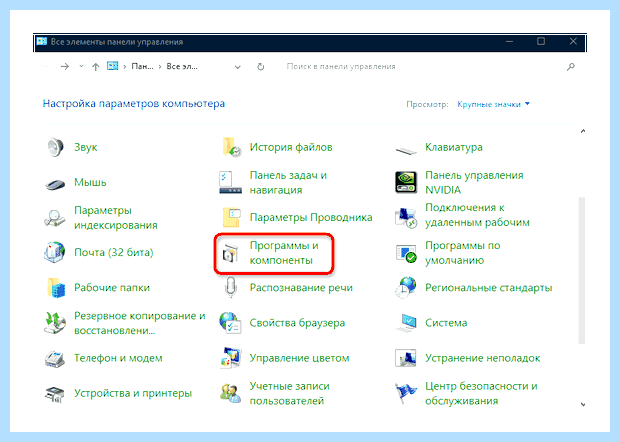The width and height of the screenshot is (620, 442).
Task: Click the Региональные стандарты link
Action: point(488,288)
